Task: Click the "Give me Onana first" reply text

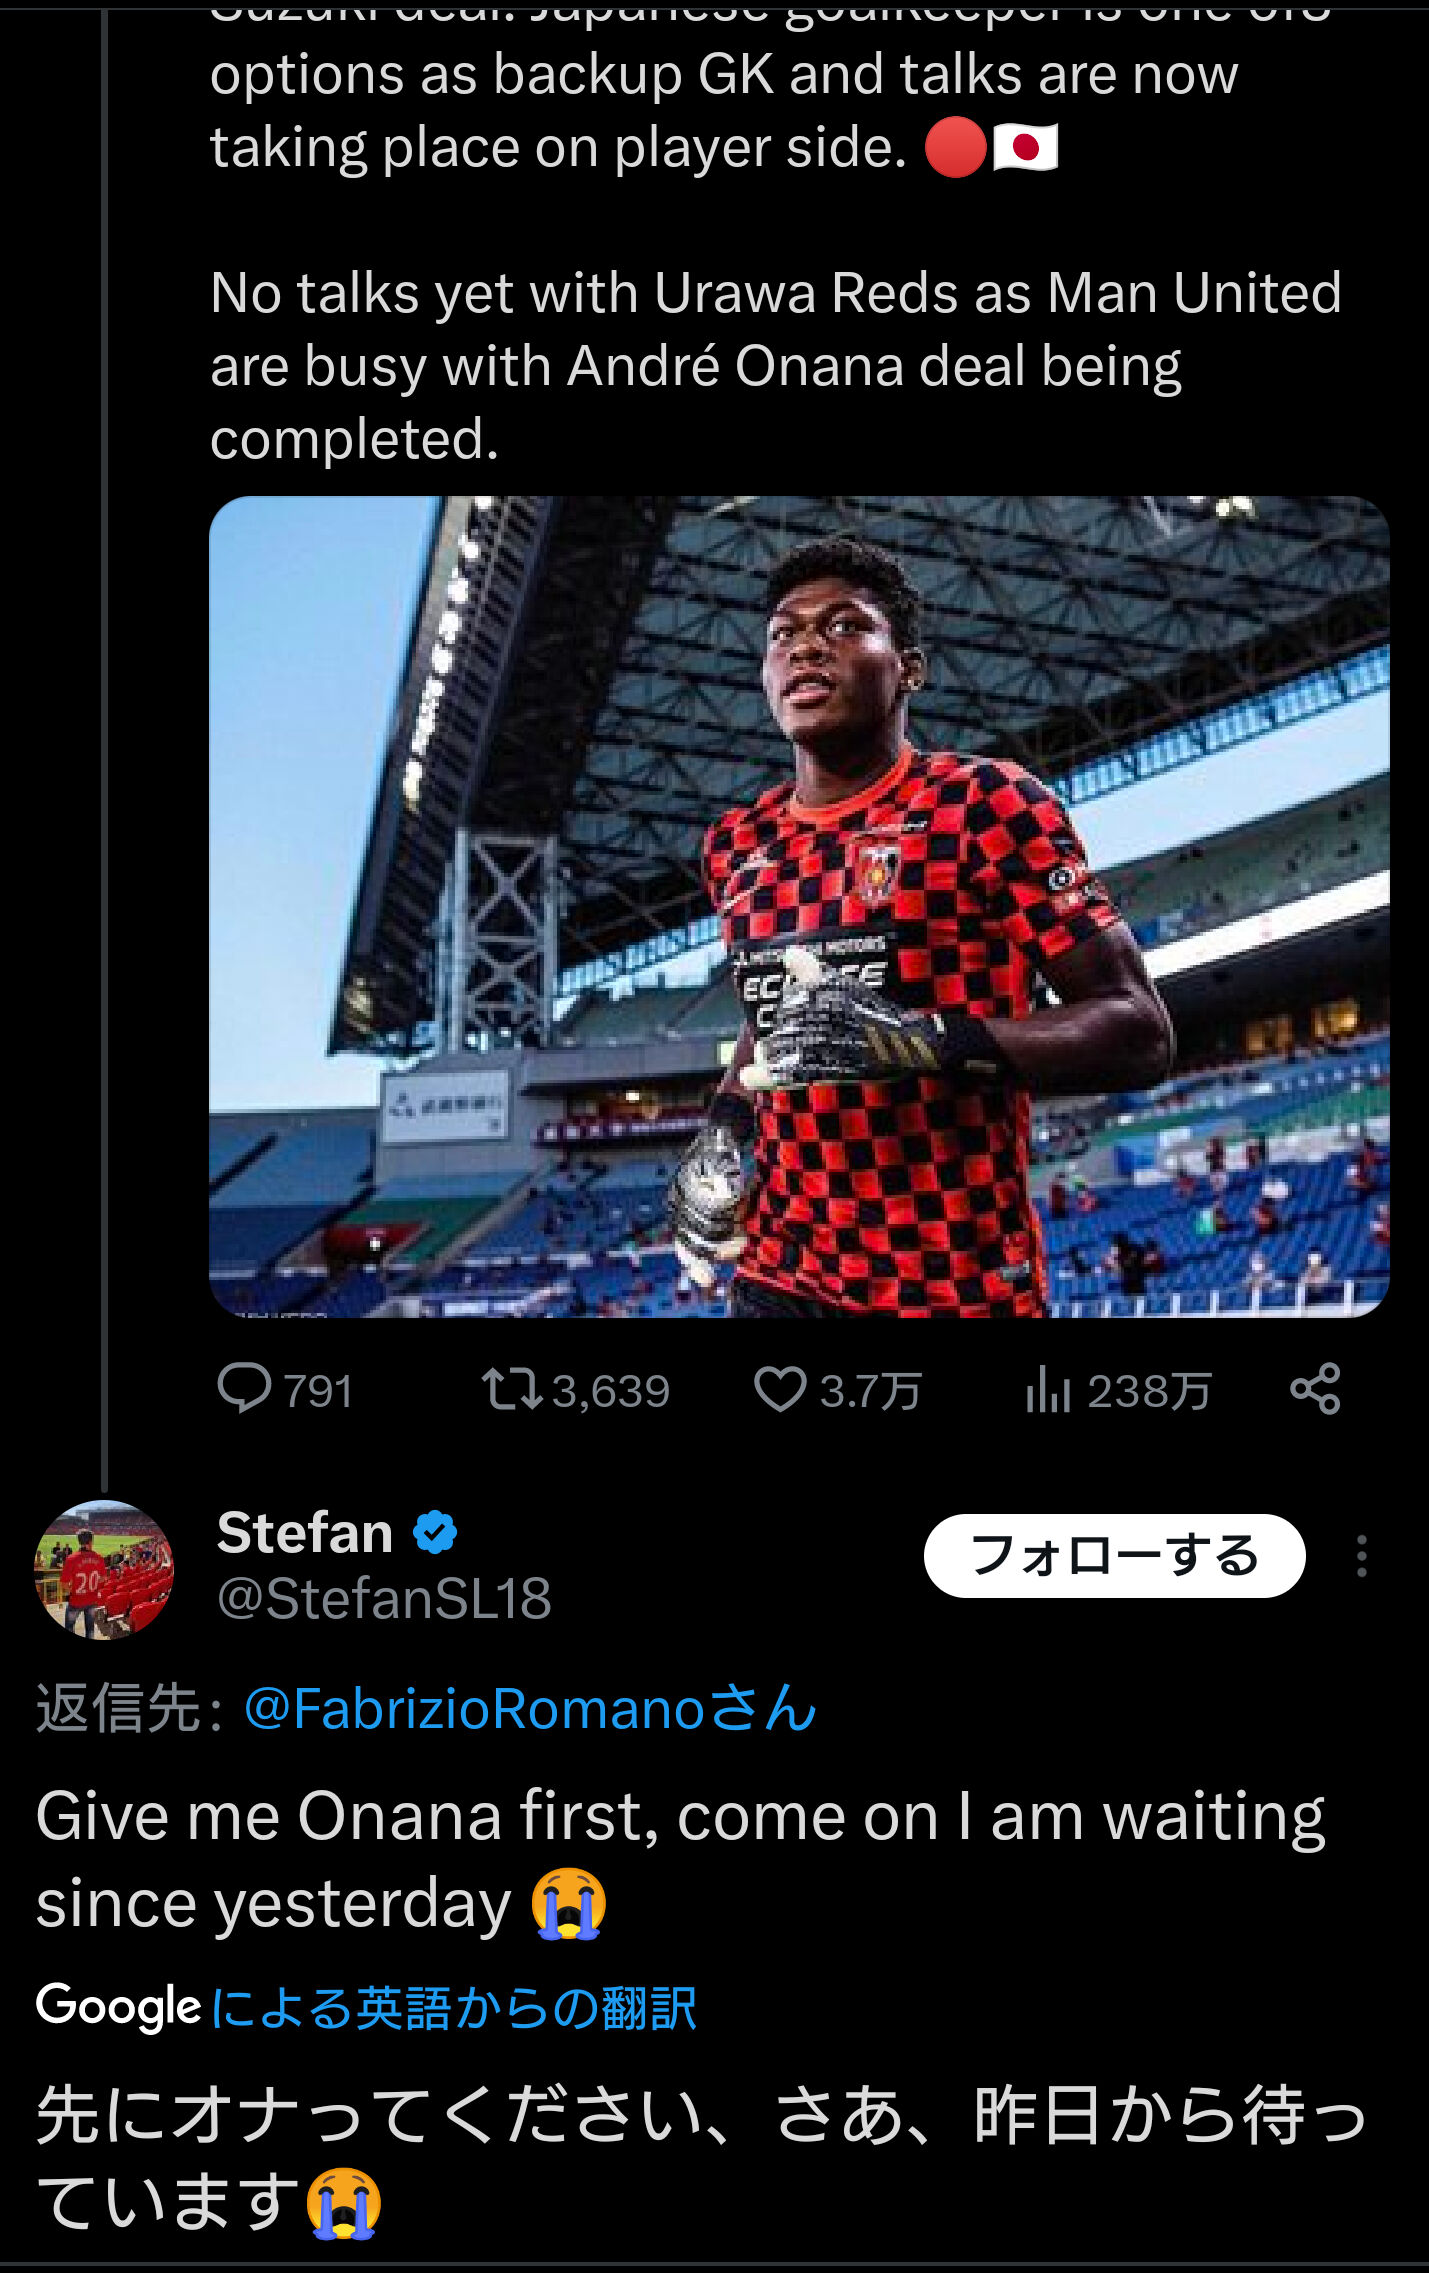Action: (x=680, y=1858)
